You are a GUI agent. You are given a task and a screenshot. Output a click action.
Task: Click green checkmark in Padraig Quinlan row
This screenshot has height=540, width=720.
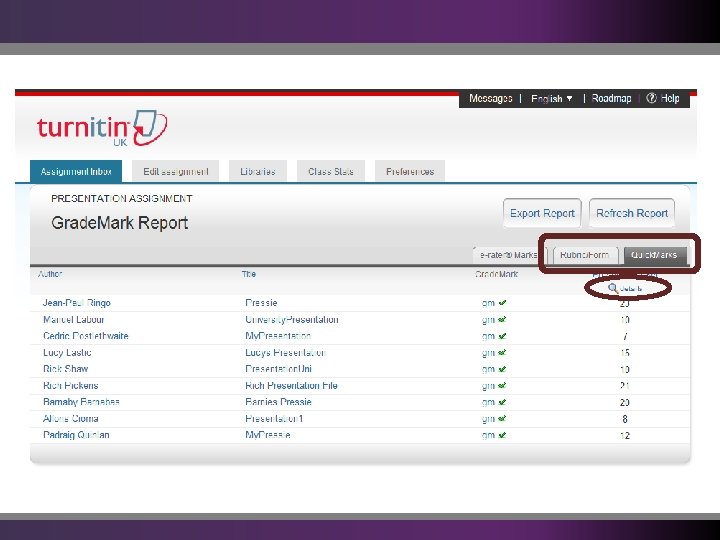point(502,435)
